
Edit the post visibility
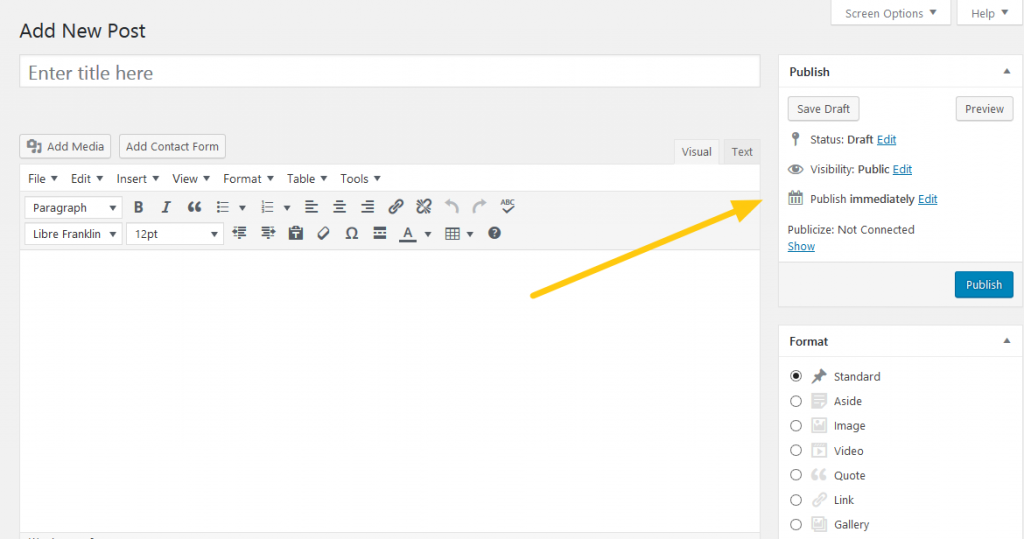point(902,169)
